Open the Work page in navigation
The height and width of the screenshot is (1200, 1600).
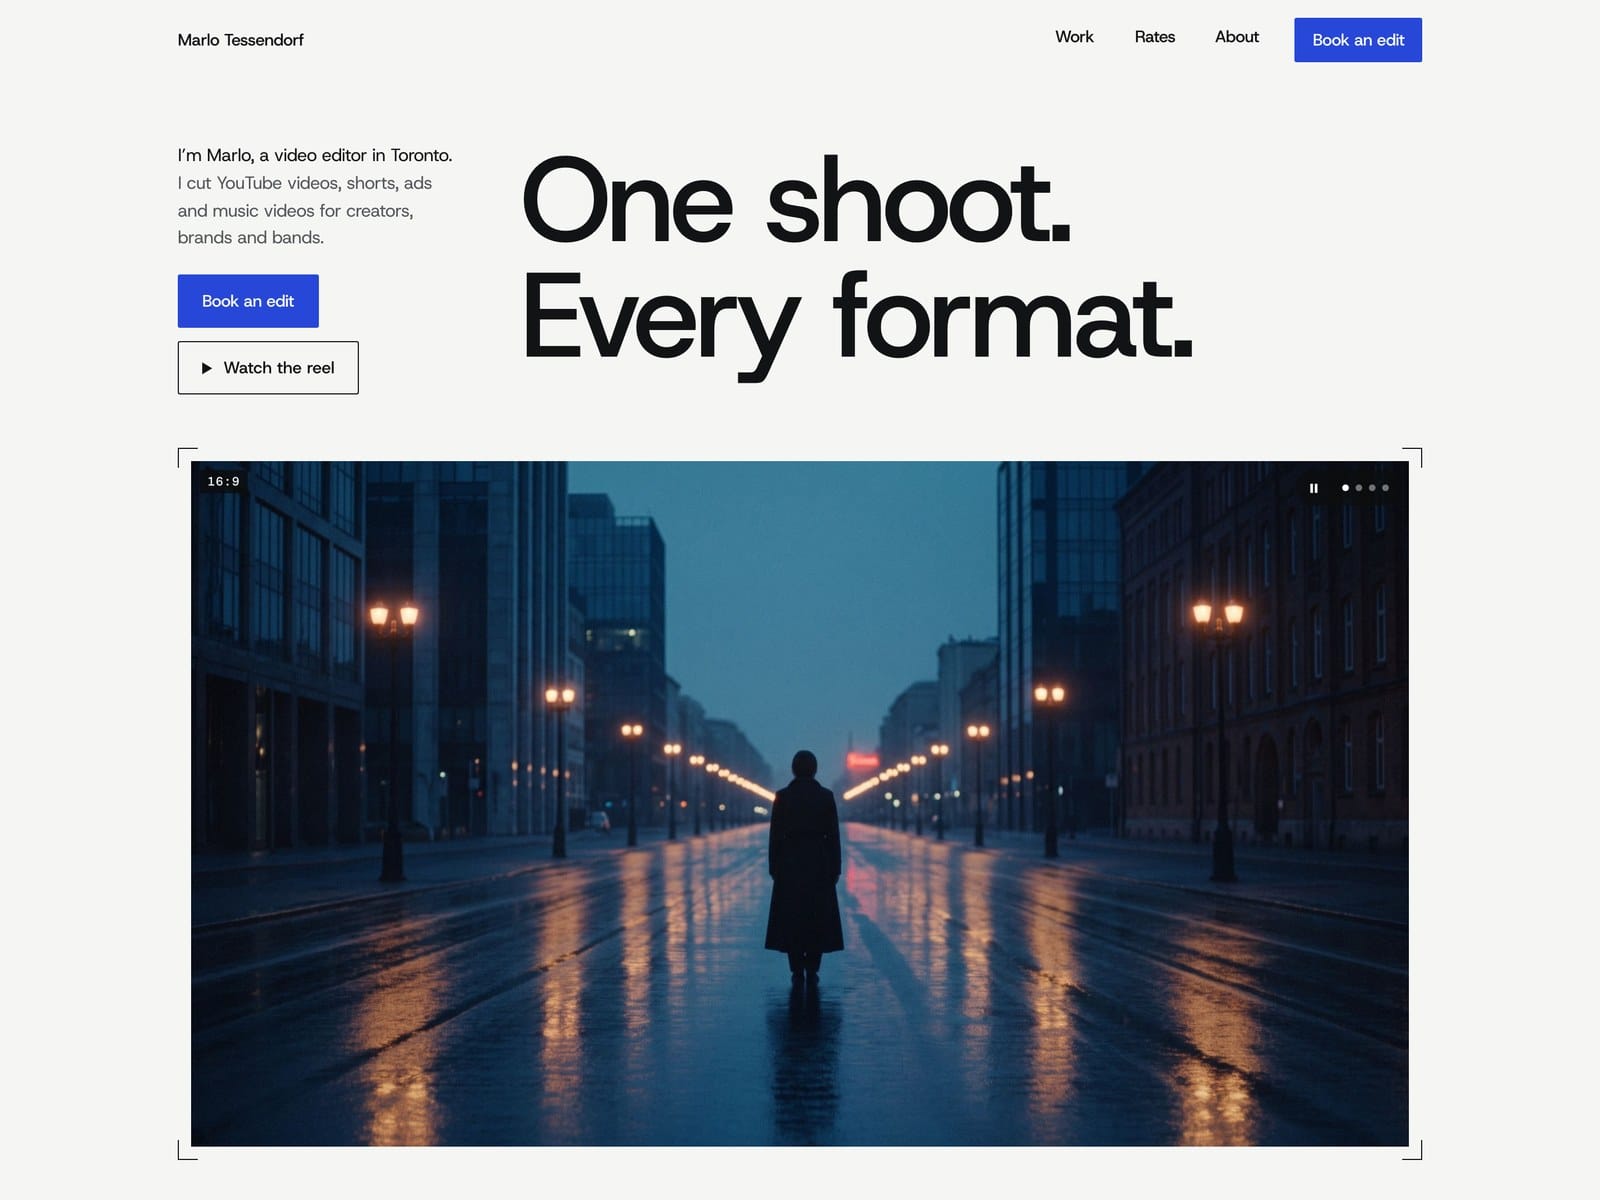1074,37
